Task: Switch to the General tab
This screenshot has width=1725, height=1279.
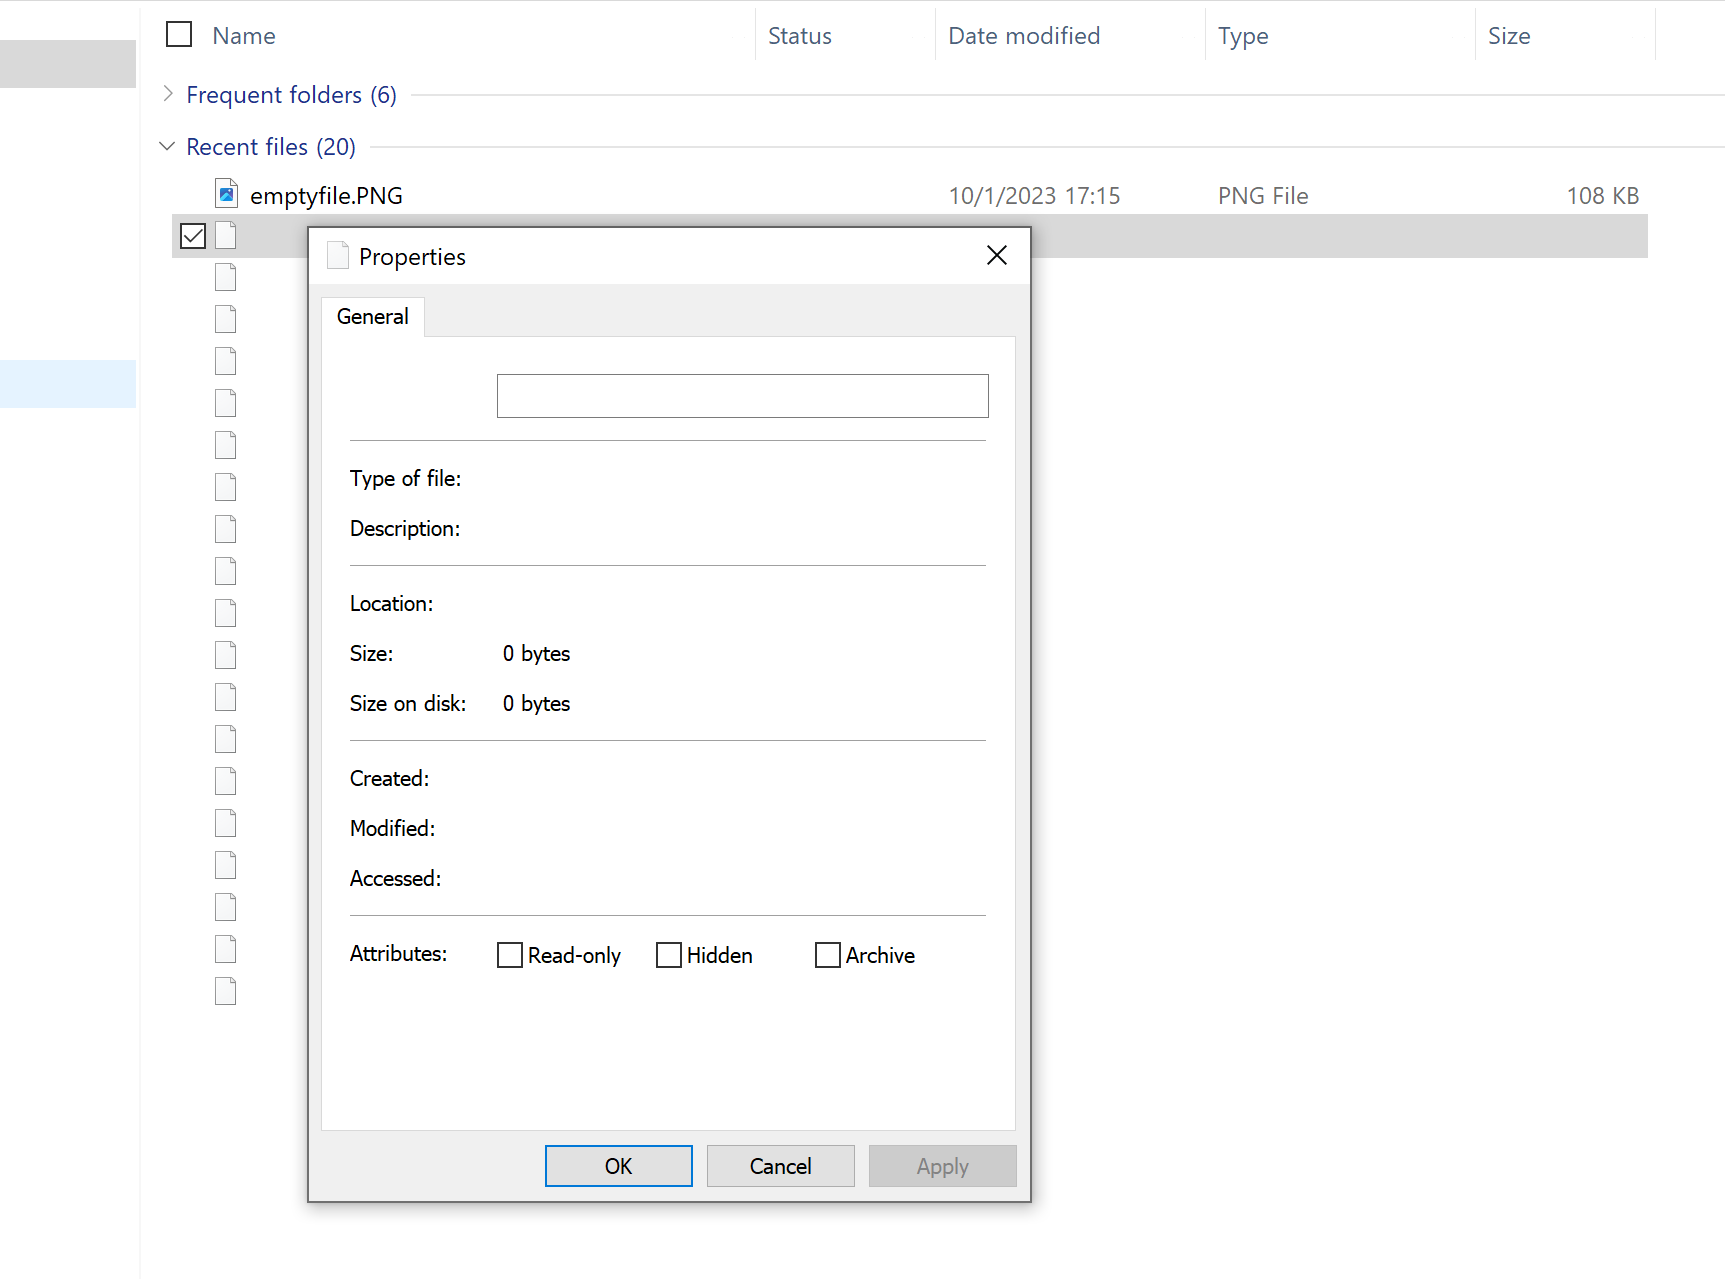Action: (x=372, y=316)
